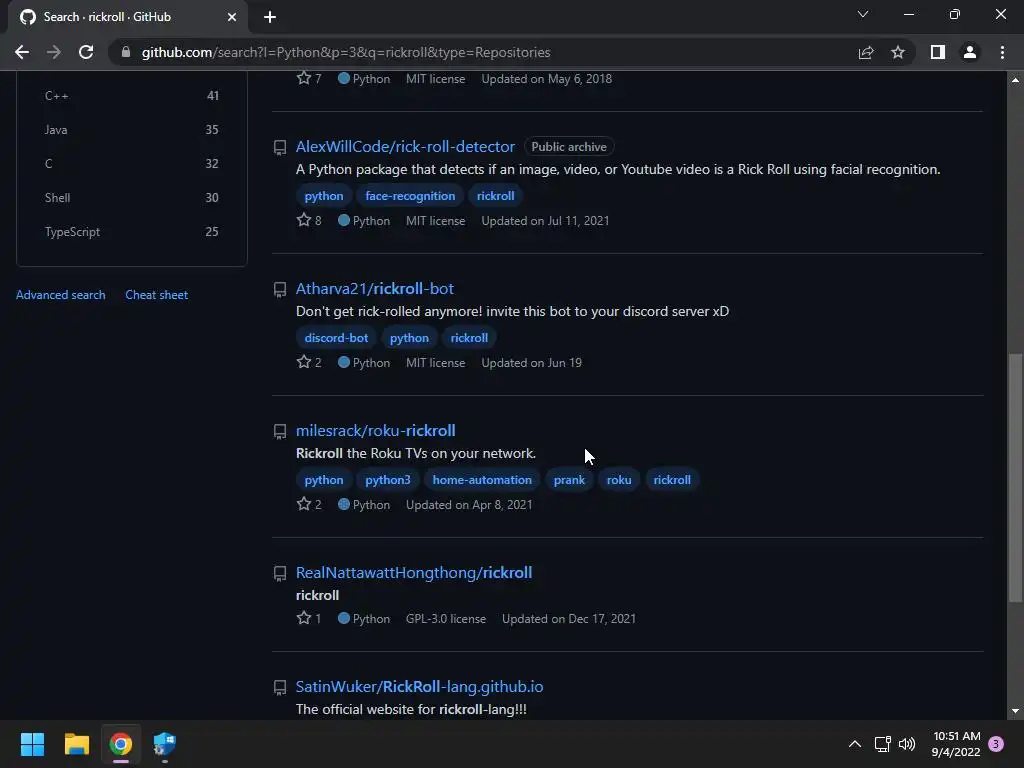The width and height of the screenshot is (1024, 768).
Task: Click the 2 stars count for roku-rickroll
Action: (309, 505)
